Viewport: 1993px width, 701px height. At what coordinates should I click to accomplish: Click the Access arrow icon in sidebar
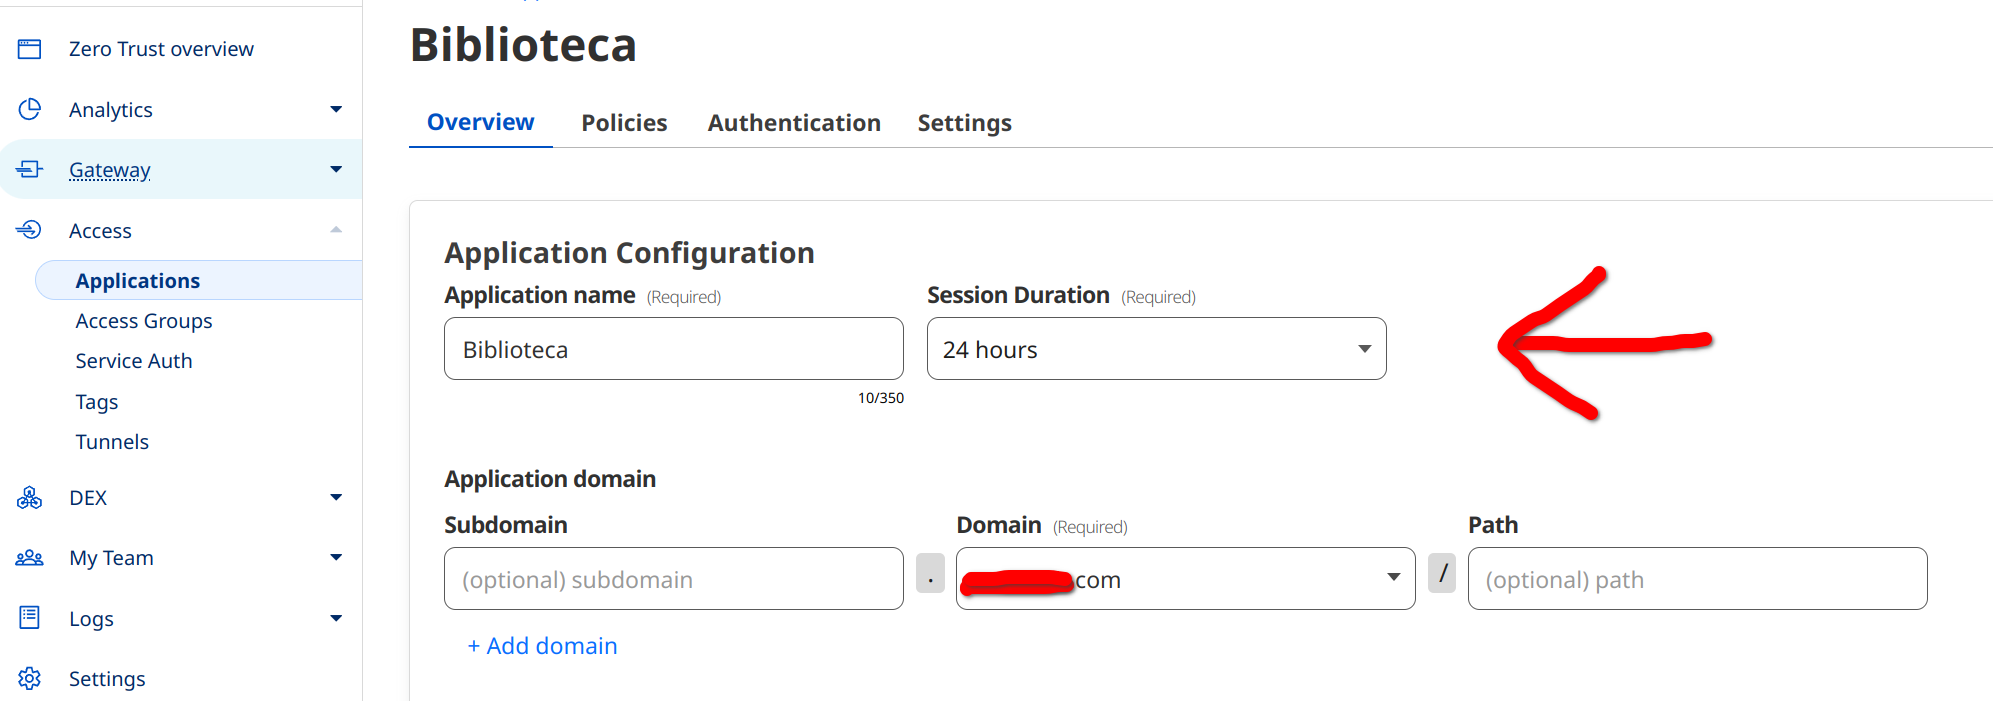point(30,230)
